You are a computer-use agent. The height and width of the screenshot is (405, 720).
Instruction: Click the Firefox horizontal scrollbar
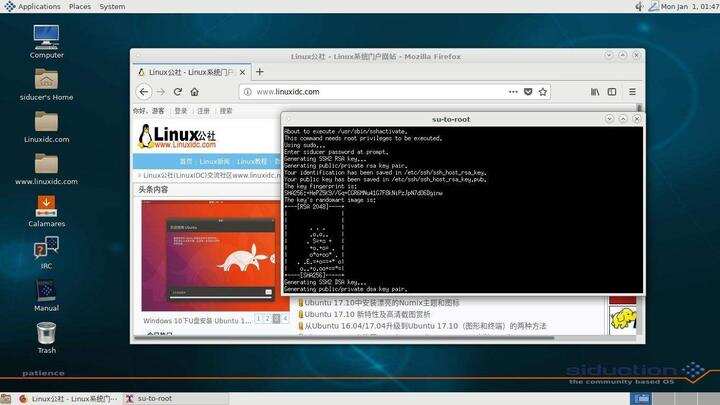(x=343, y=338)
